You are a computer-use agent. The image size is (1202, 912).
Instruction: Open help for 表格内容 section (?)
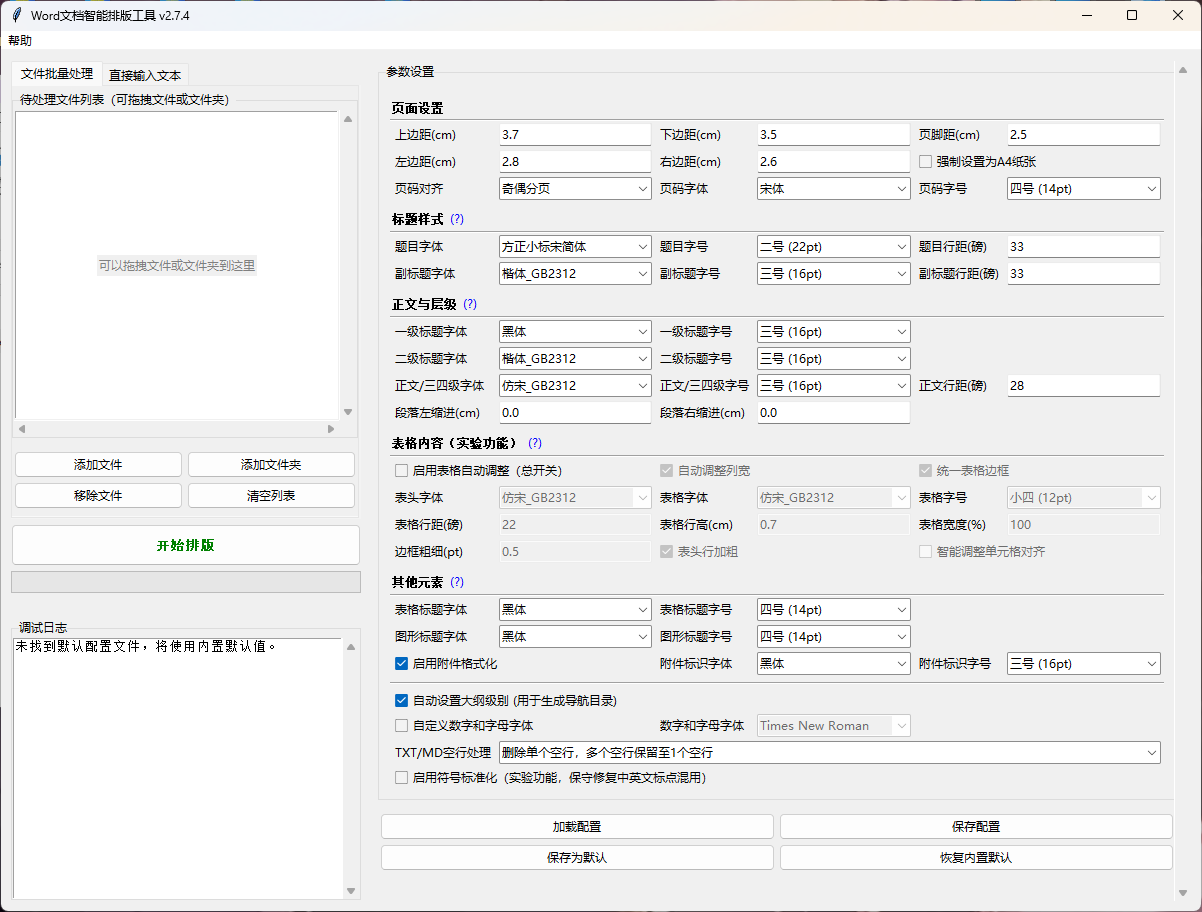535,443
